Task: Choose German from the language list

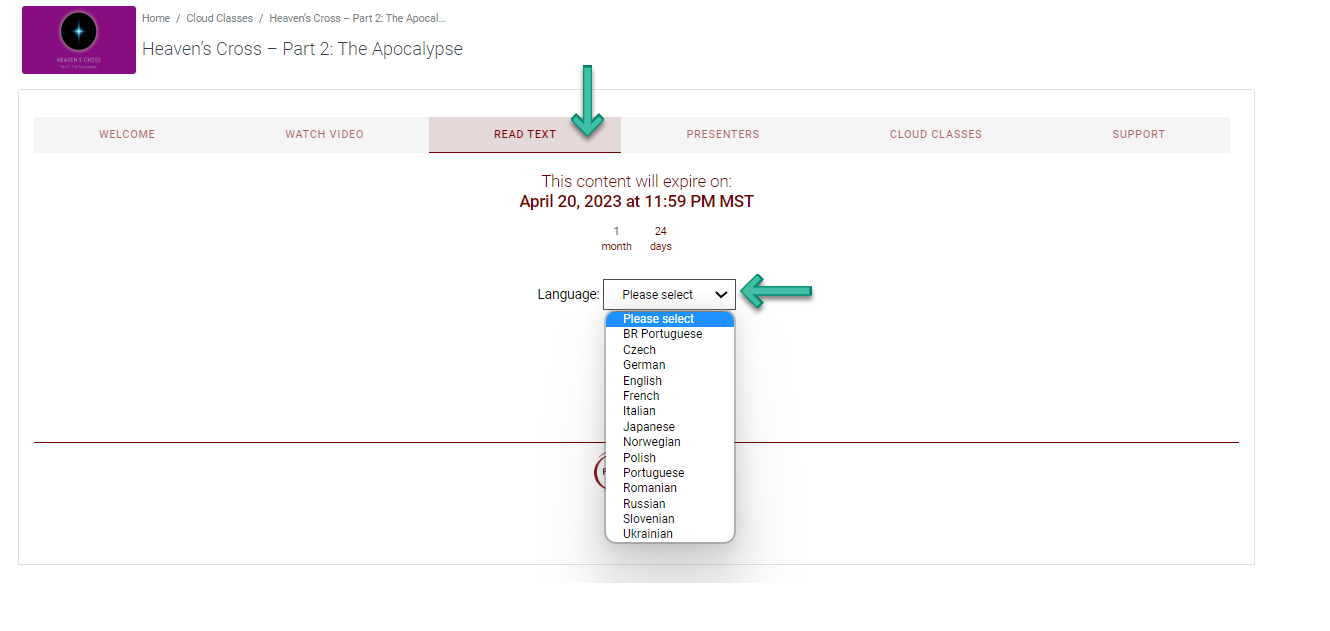Action: point(670,365)
